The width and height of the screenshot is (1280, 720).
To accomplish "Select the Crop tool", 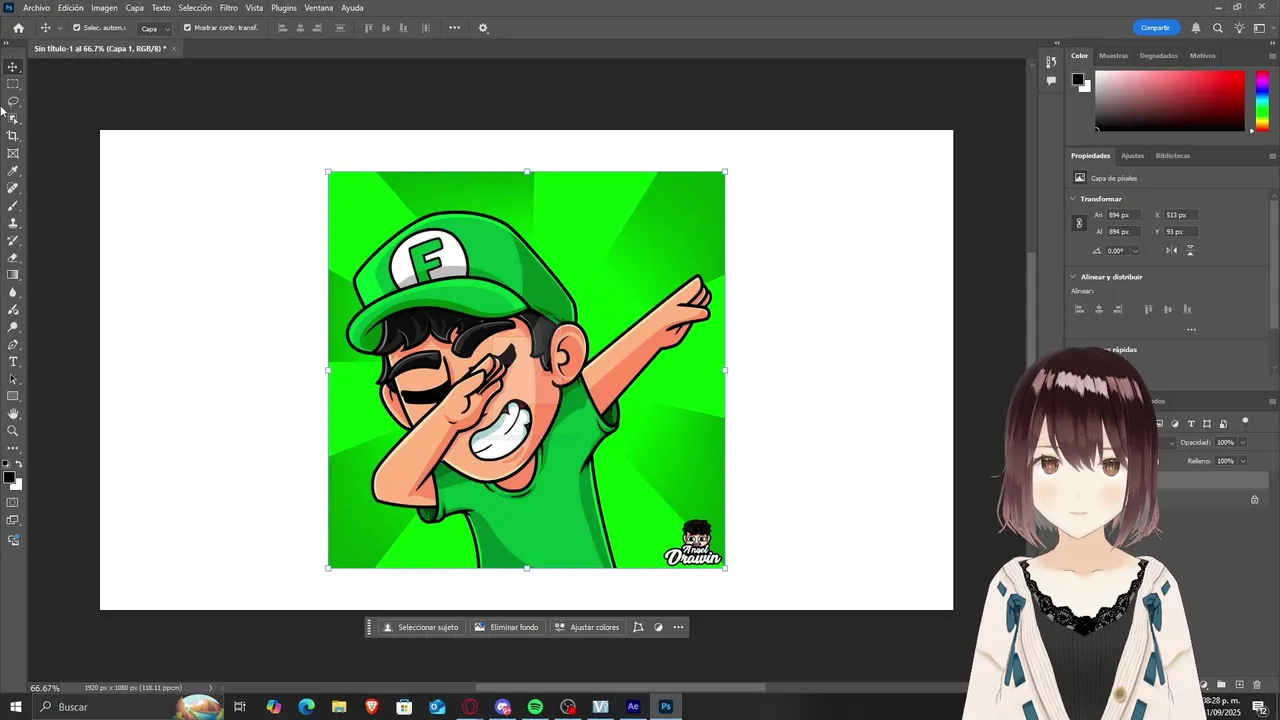I will coord(13,136).
